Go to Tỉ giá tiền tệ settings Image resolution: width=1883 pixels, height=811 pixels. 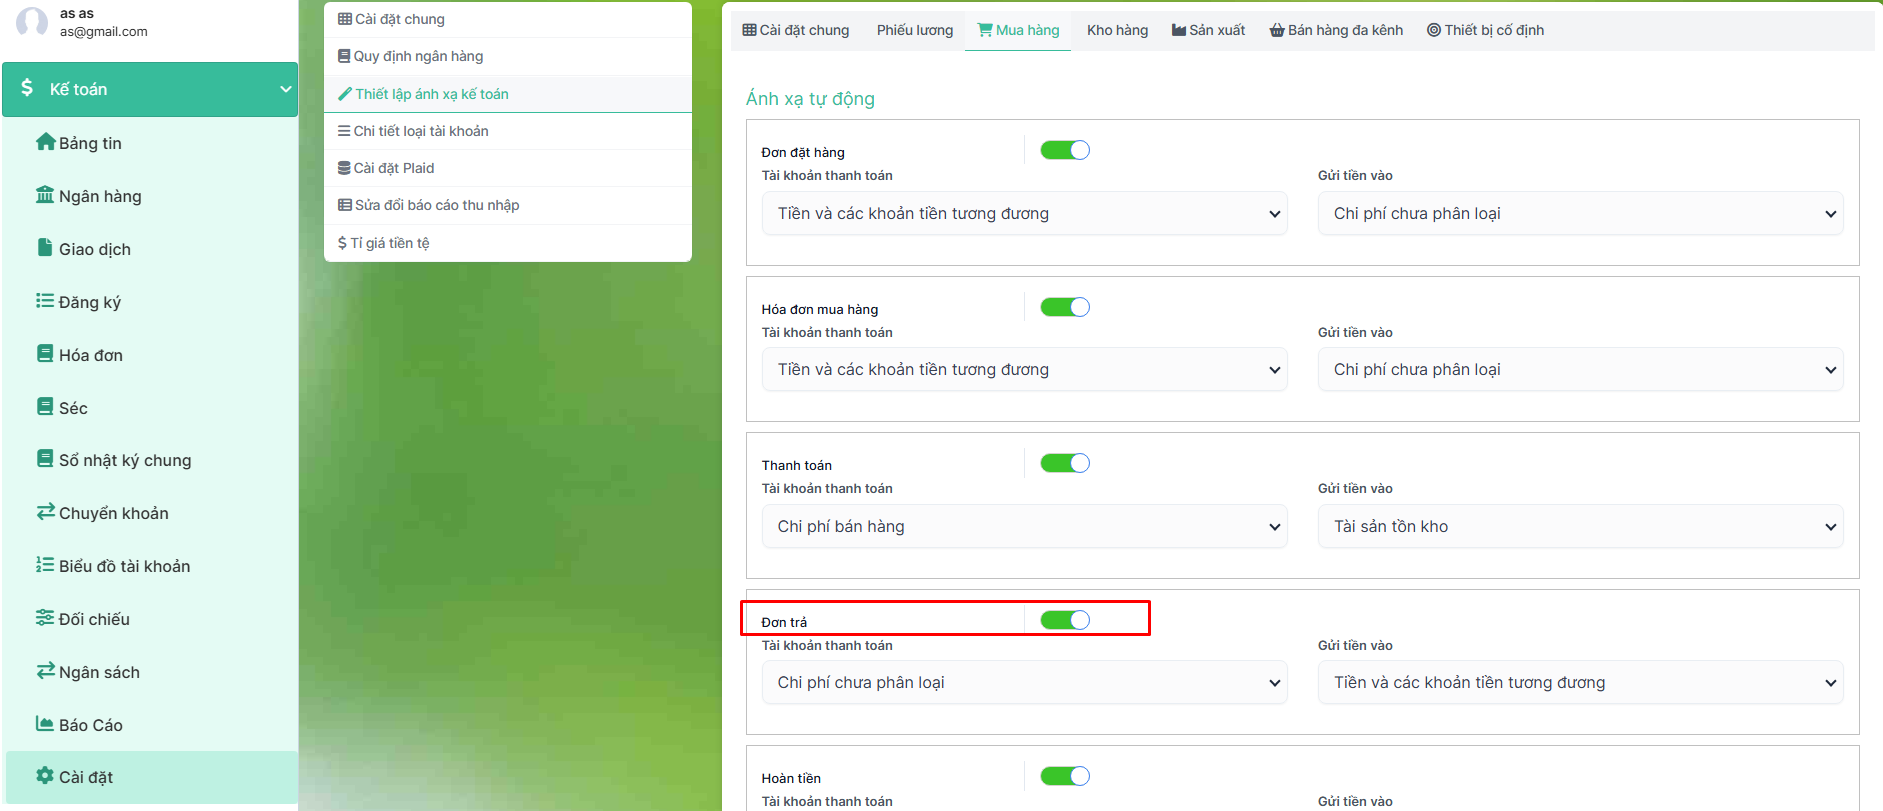click(x=389, y=243)
